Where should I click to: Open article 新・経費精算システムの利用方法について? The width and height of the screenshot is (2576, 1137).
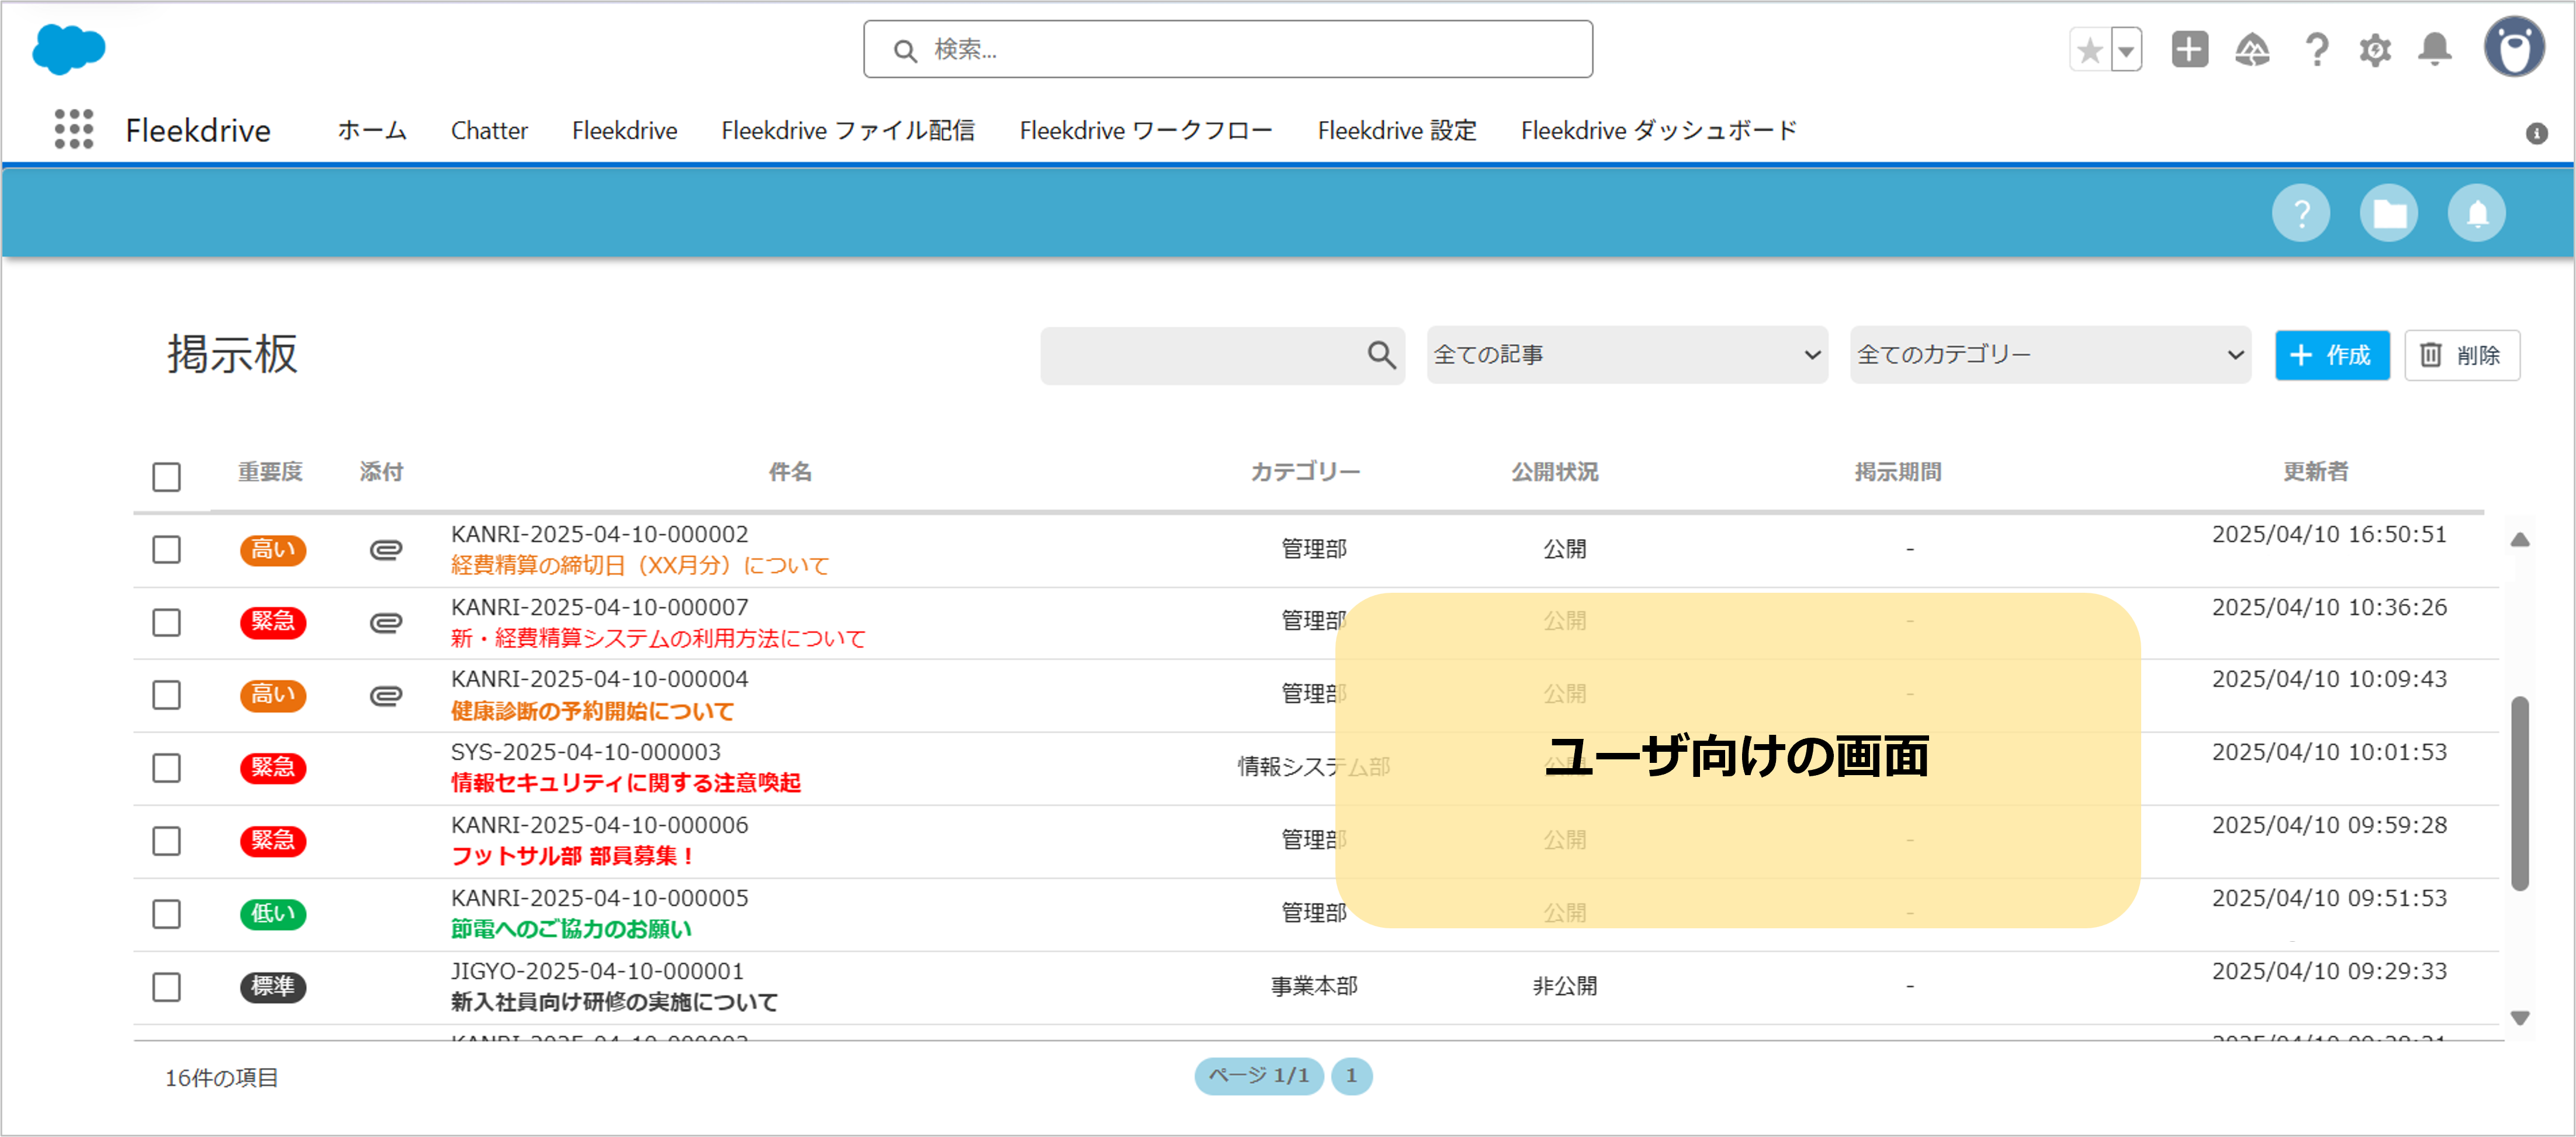tap(658, 639)
